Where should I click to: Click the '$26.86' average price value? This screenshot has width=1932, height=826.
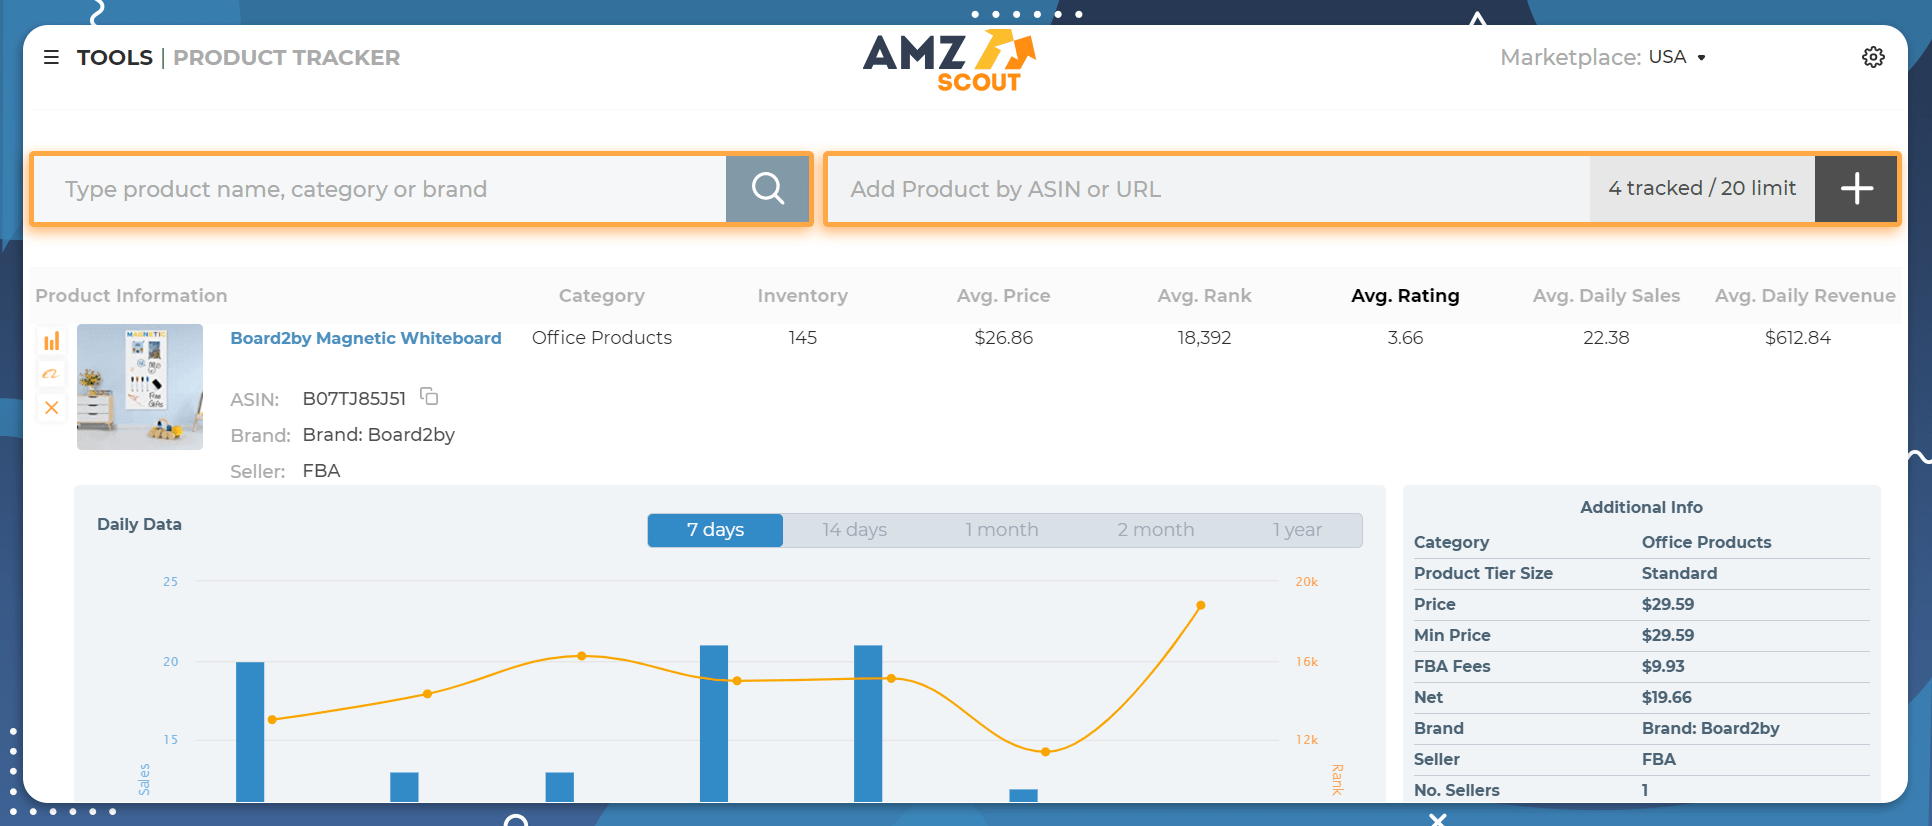pos(1003,338)
